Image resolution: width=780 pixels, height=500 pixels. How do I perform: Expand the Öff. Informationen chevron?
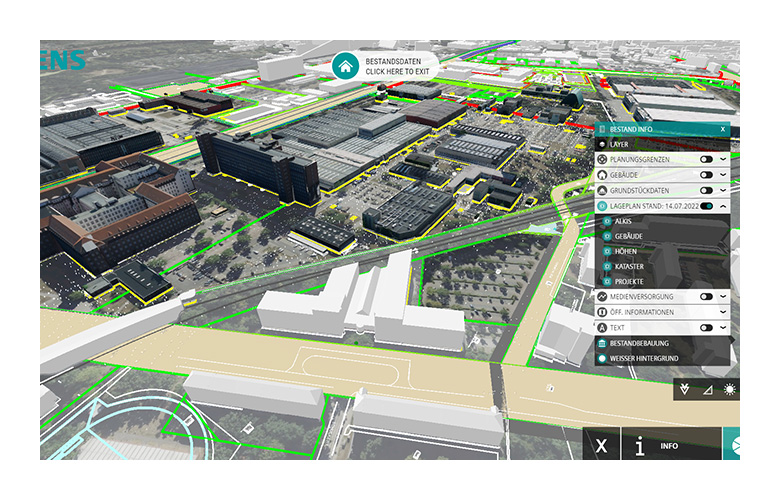pos(723,312)
